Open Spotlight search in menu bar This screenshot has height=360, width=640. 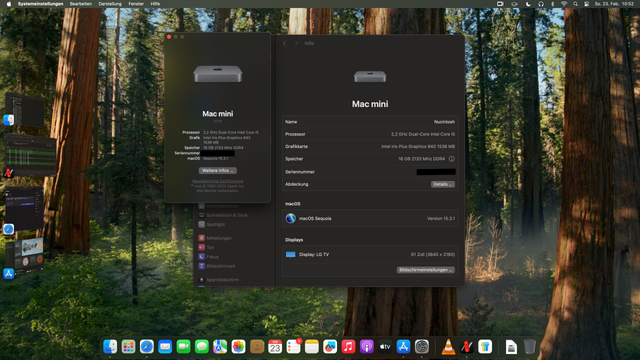click(576, 4)
